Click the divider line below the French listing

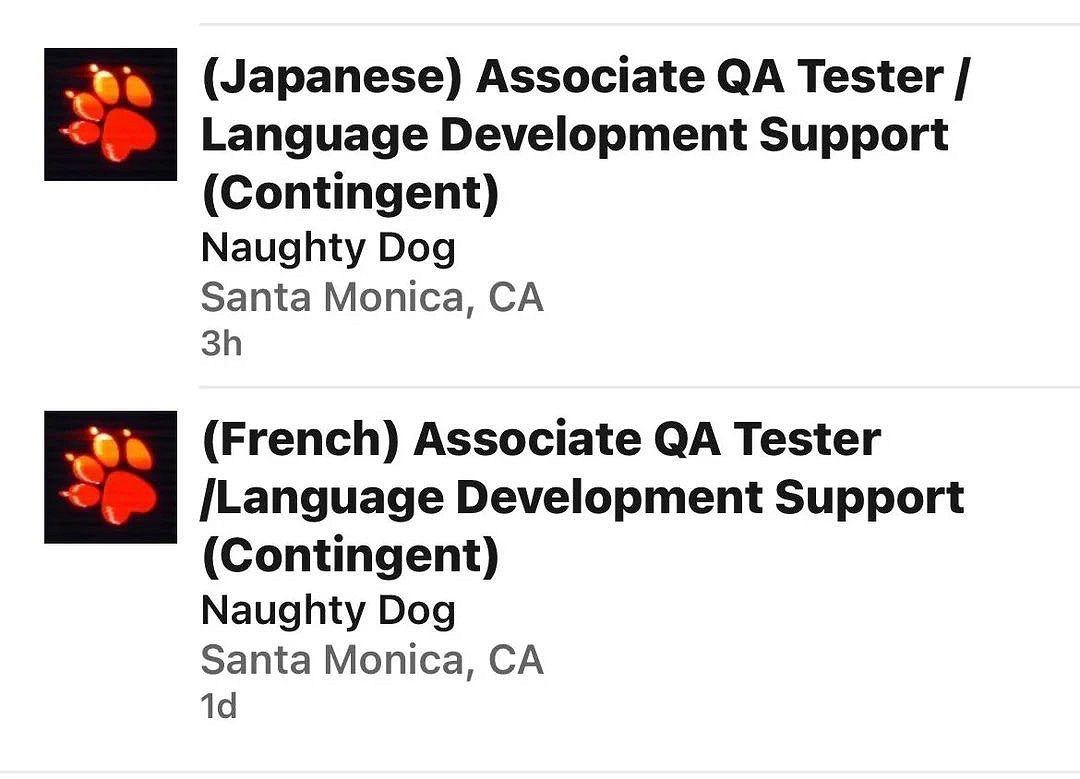pyautogui.click(x=640, y=771)
